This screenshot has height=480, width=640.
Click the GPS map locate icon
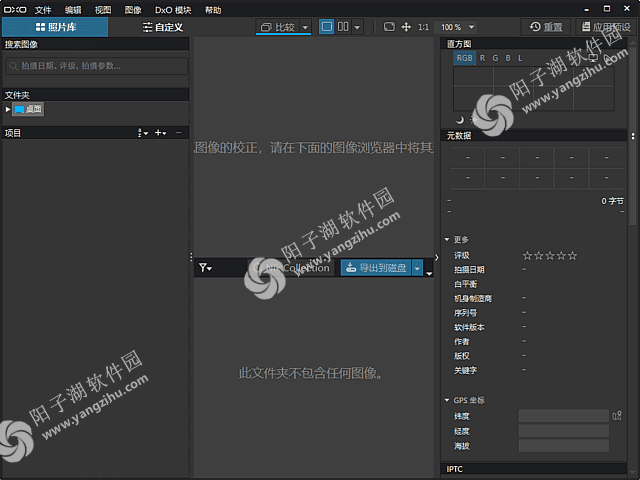coord(617,416)
